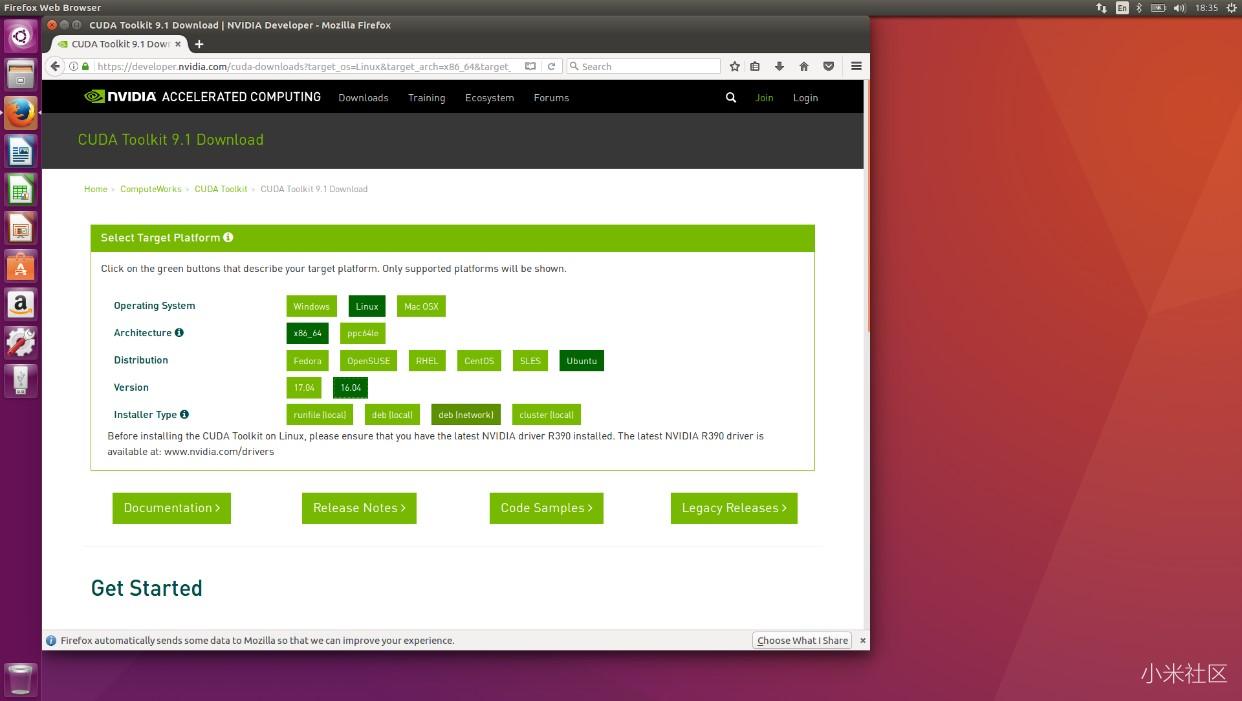The width and height of the screenshot is (1242, 701).
Task: Select RHEL distribution
Action: pos(428,361)
